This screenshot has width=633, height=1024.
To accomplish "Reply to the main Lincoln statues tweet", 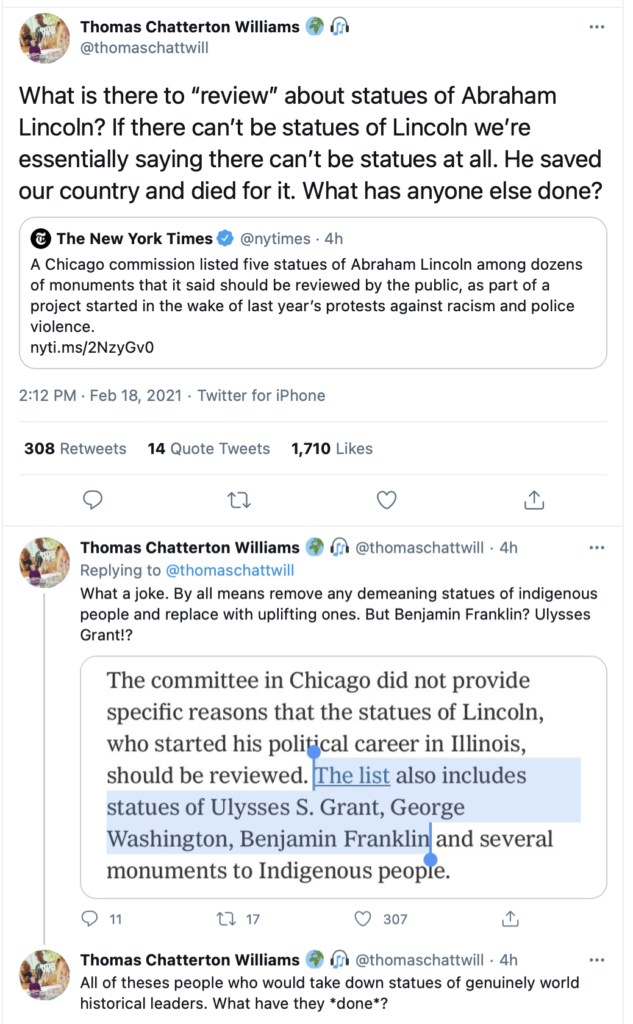I will 93,500.
